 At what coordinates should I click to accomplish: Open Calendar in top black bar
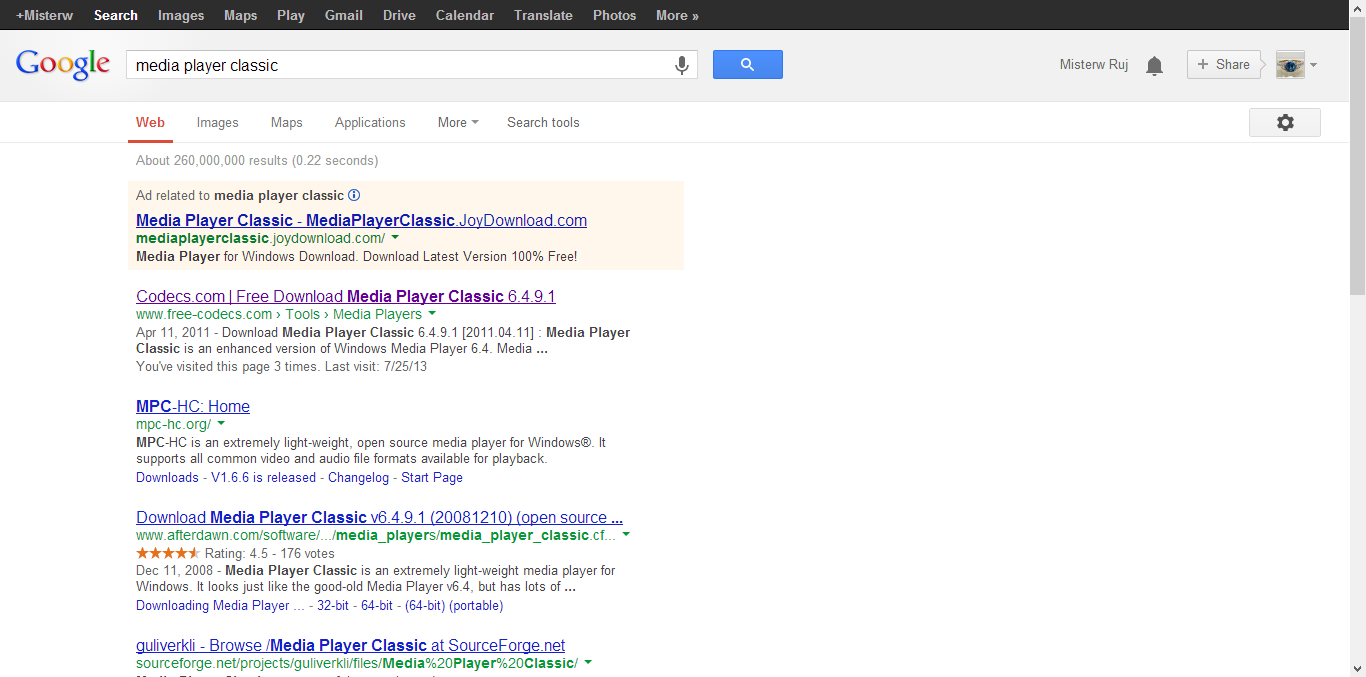click(x=465, y=15)
